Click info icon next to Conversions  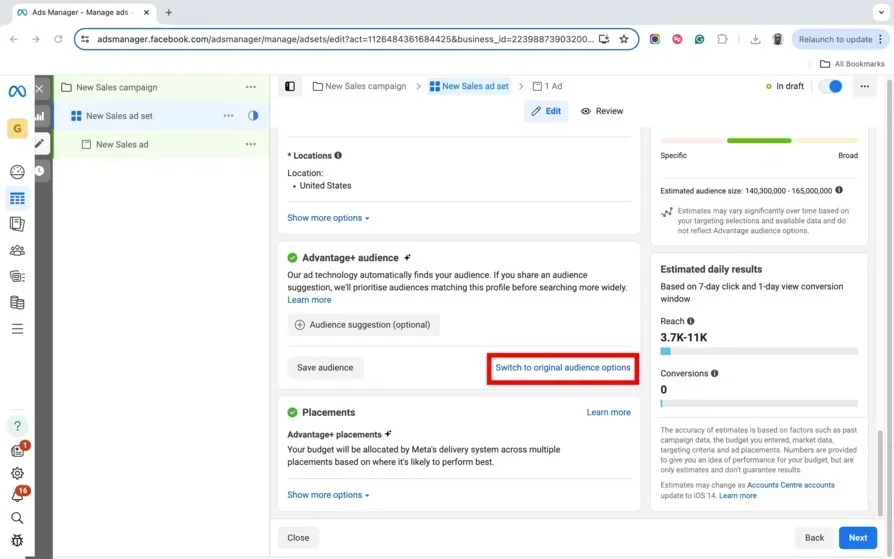[x=714, y=373]
